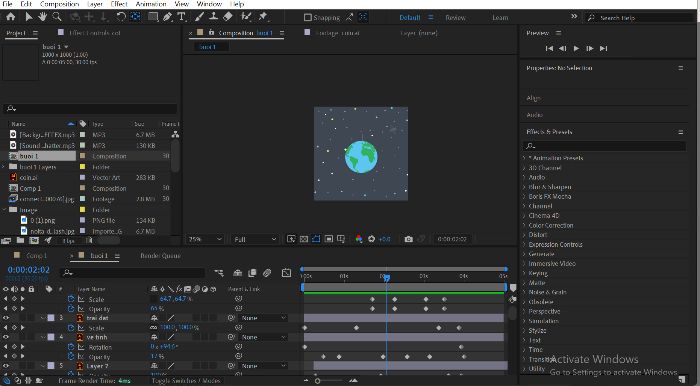This screenshot has height=386, width=700.
Task: Collapse the 've tinh' layer properties
Action: pyautogui.click(x=43, y=337)
